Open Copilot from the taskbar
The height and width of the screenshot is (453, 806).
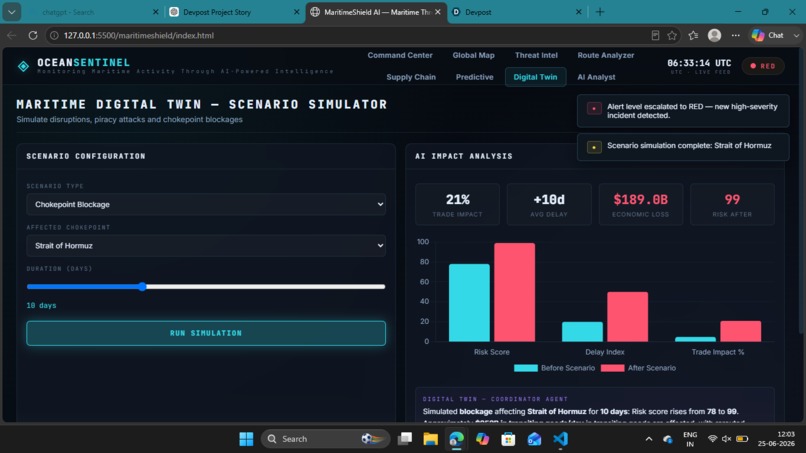click(482, 439)
